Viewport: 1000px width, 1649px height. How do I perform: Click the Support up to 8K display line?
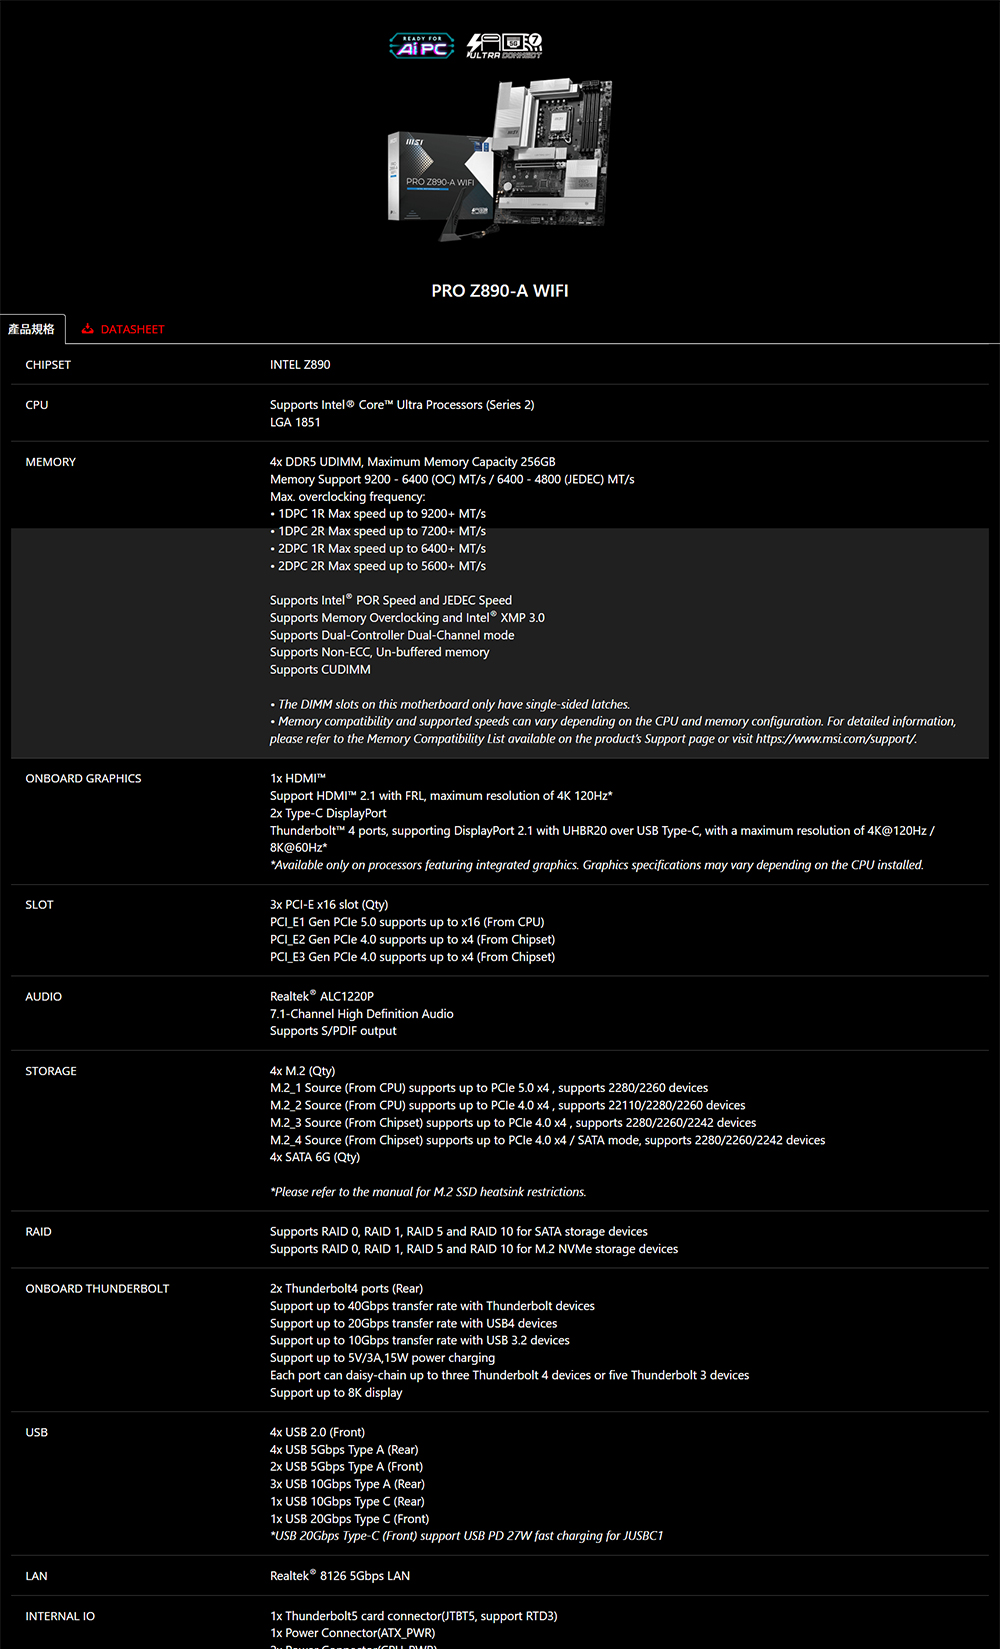[x=336, y=1393]
